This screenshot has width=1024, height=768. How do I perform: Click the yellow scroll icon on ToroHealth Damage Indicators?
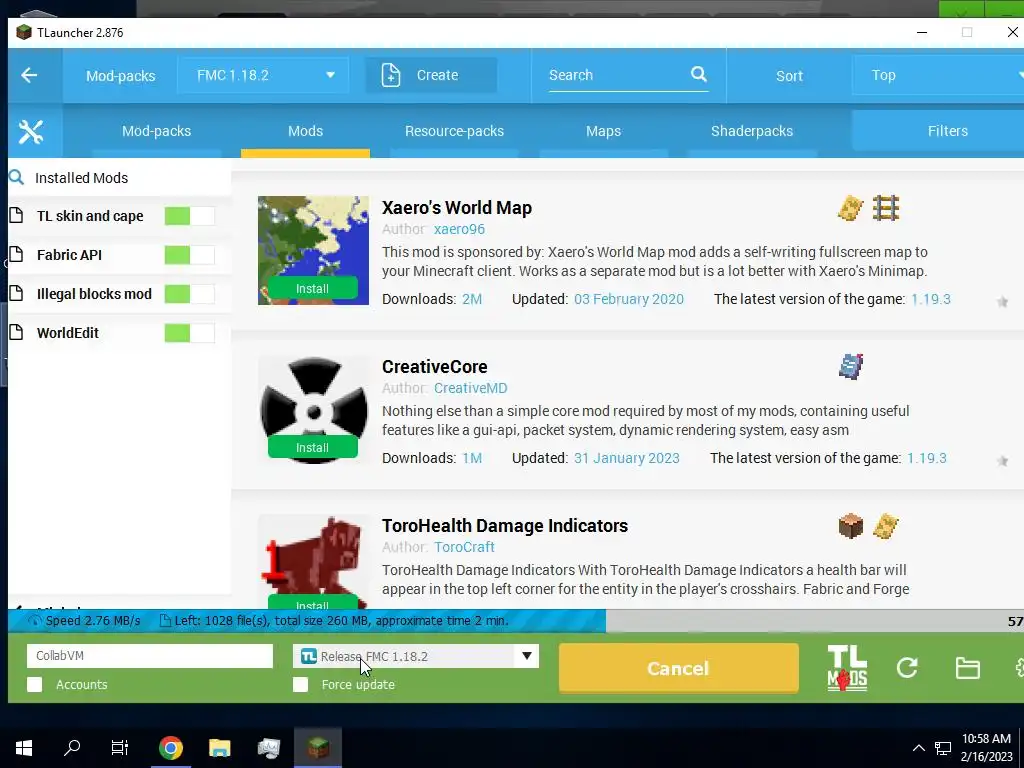886,526
